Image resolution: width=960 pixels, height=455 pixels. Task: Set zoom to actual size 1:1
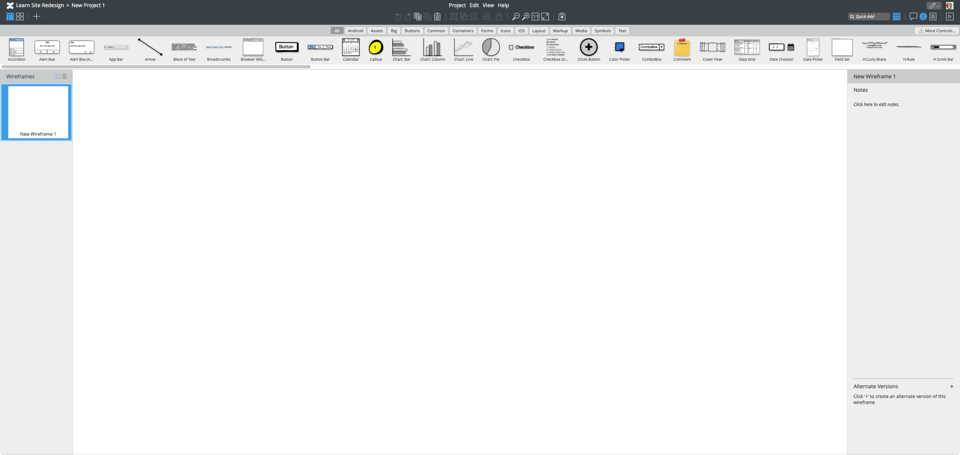pos(535,17)
